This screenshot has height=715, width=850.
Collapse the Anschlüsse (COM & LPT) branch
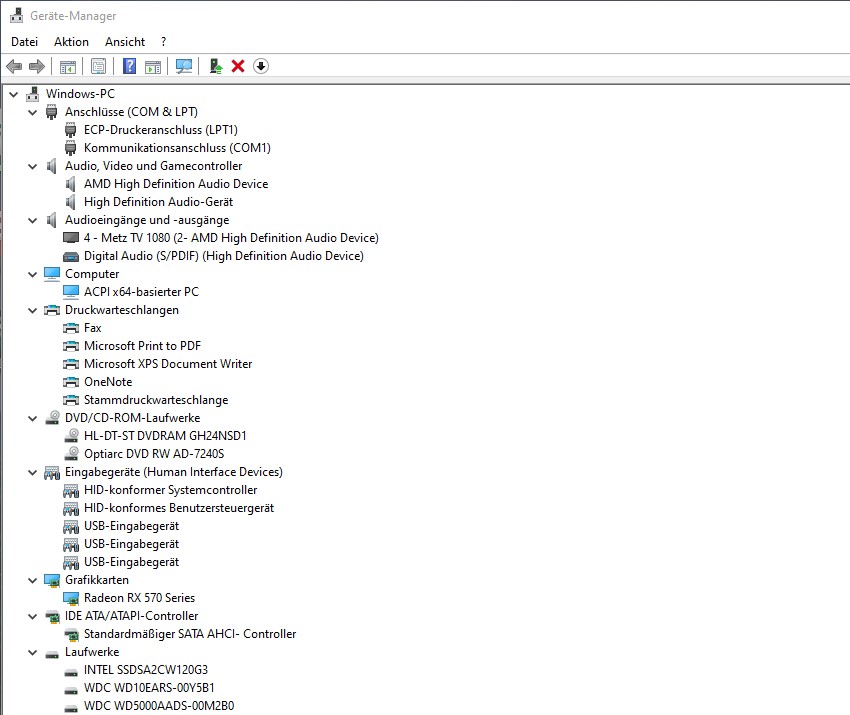pos(33,112)
